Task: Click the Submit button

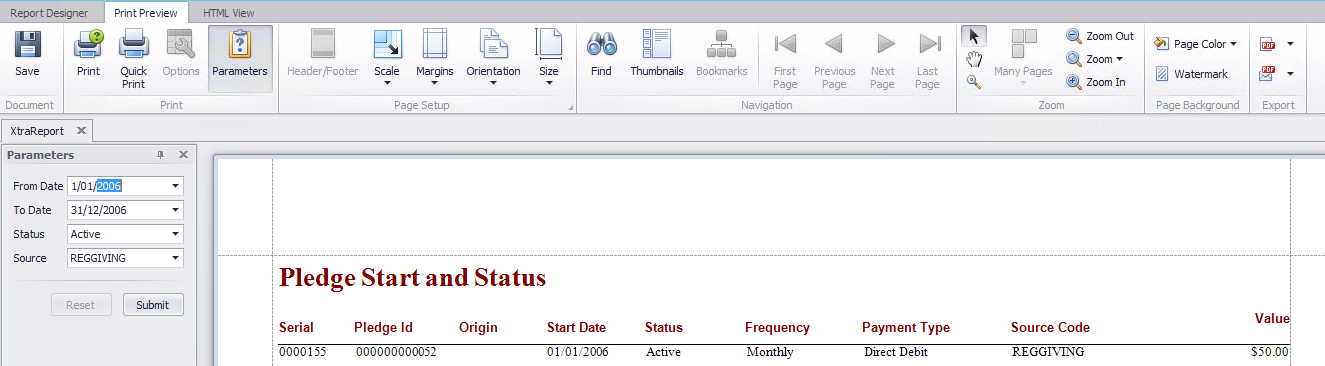Action: (153, 305)
